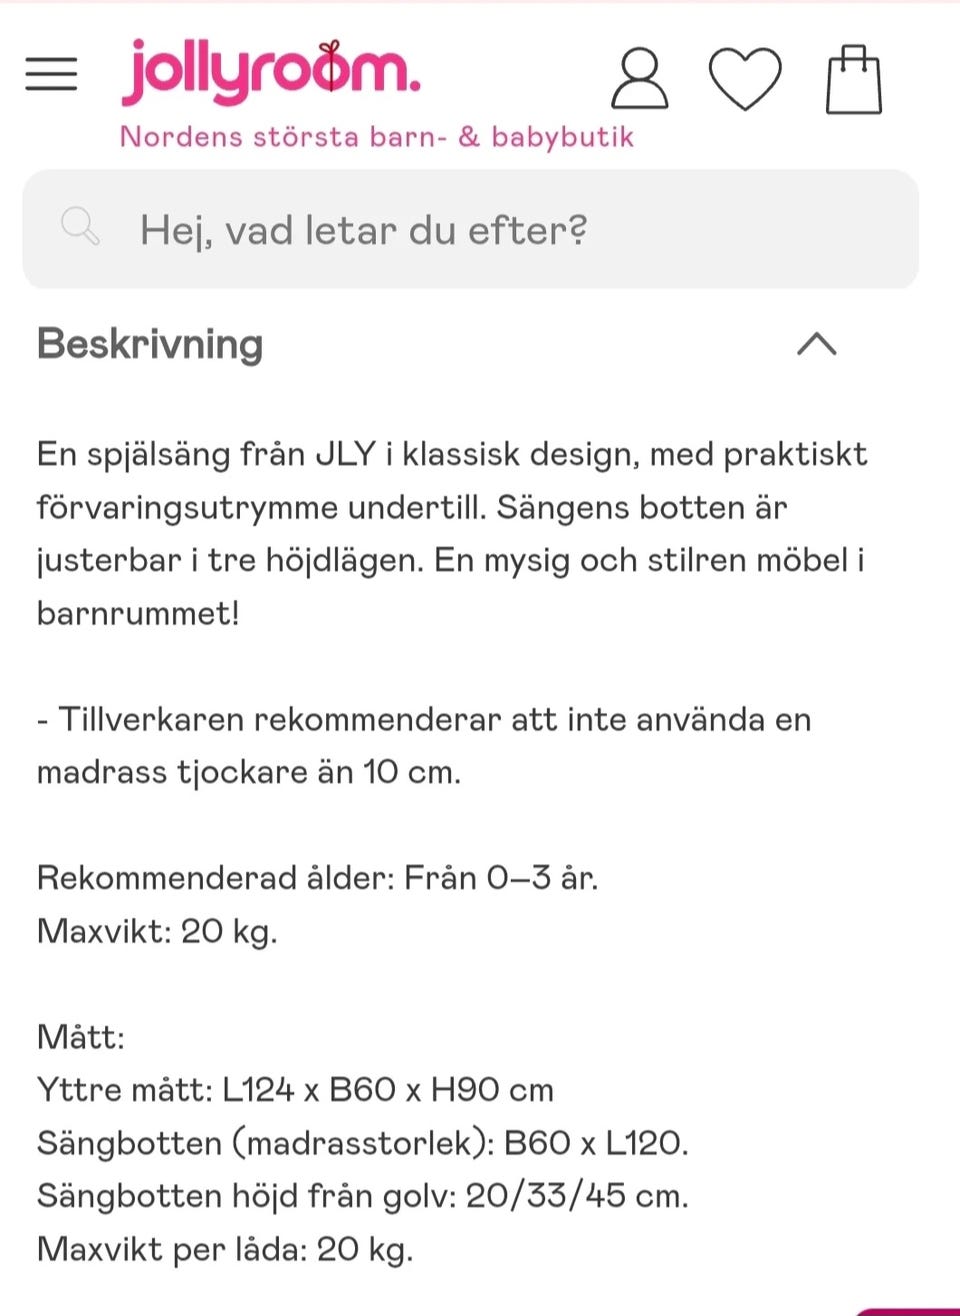Click the 'Sängbotten (madrasstorlek)' line
Image resolution: width=960 pixels, height=1316 pixels.
tap(362, 1143)
